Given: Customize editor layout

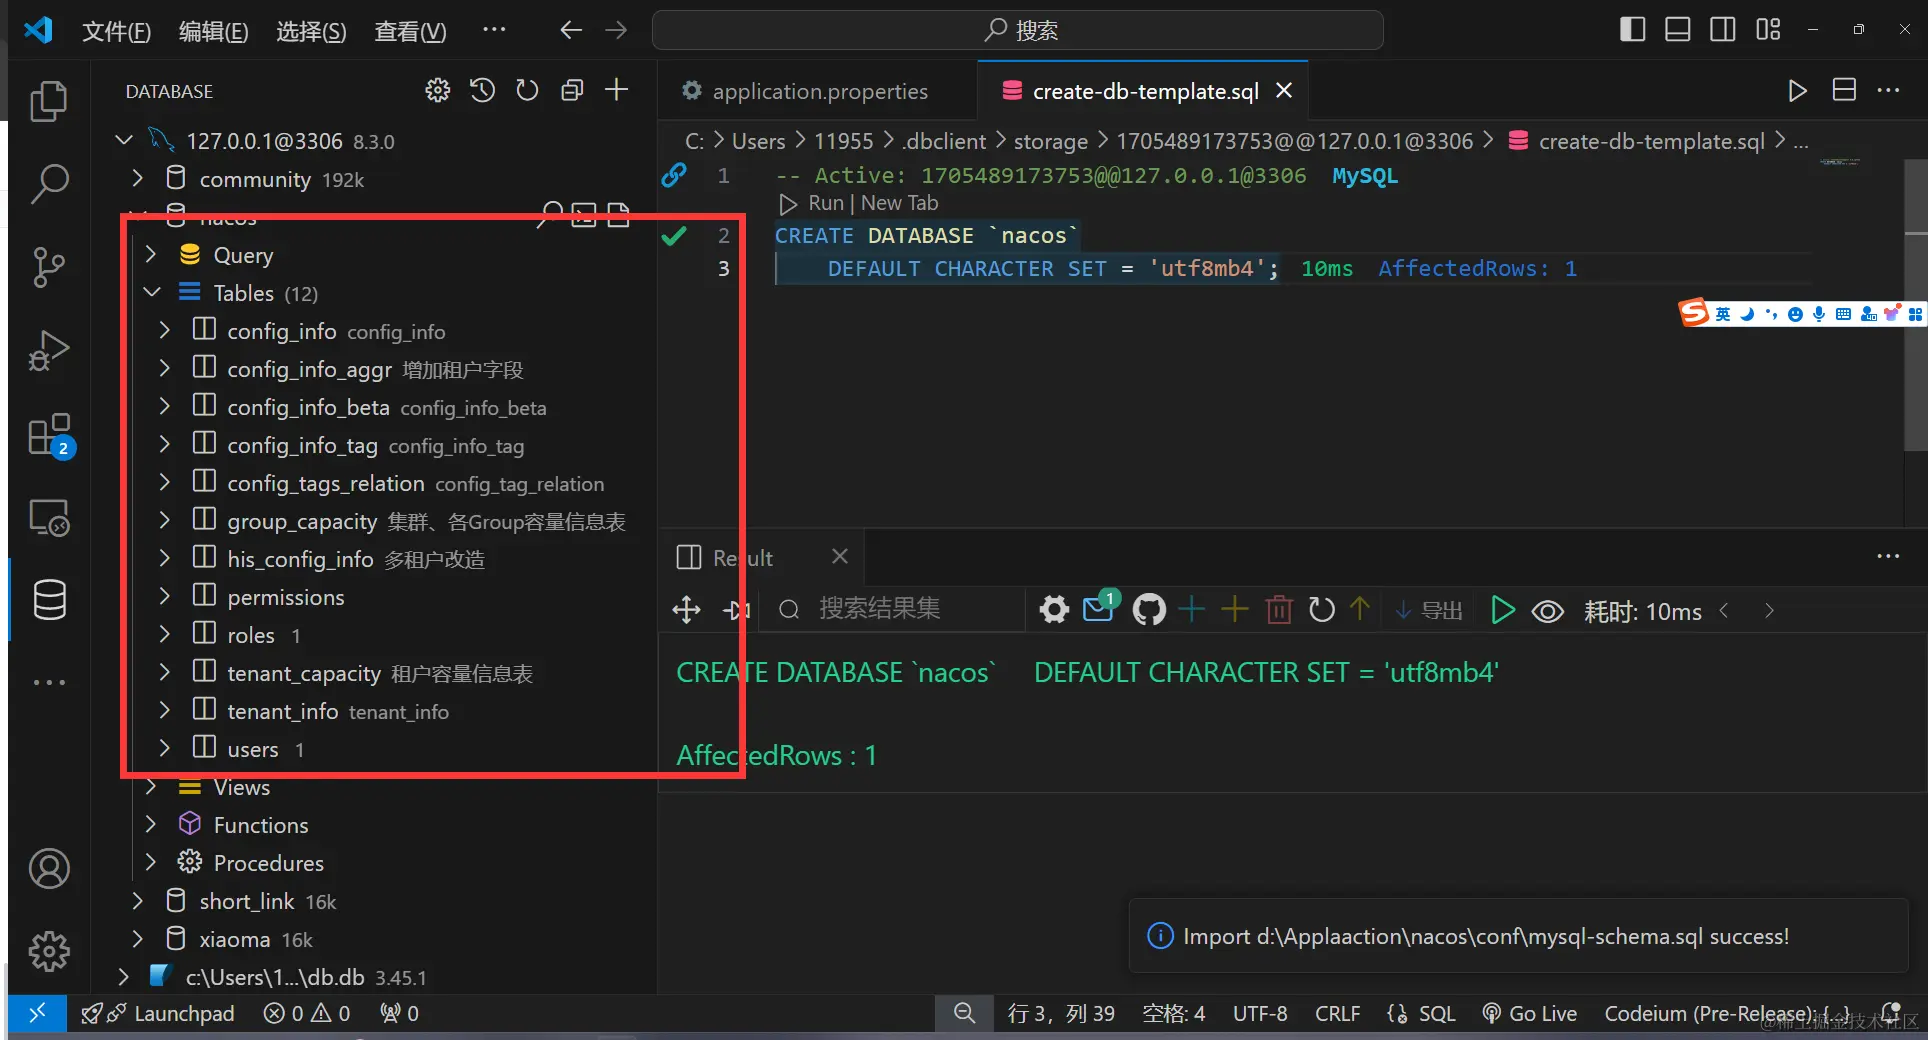Looking at the screenshot, I should (x=1768, y=30).
